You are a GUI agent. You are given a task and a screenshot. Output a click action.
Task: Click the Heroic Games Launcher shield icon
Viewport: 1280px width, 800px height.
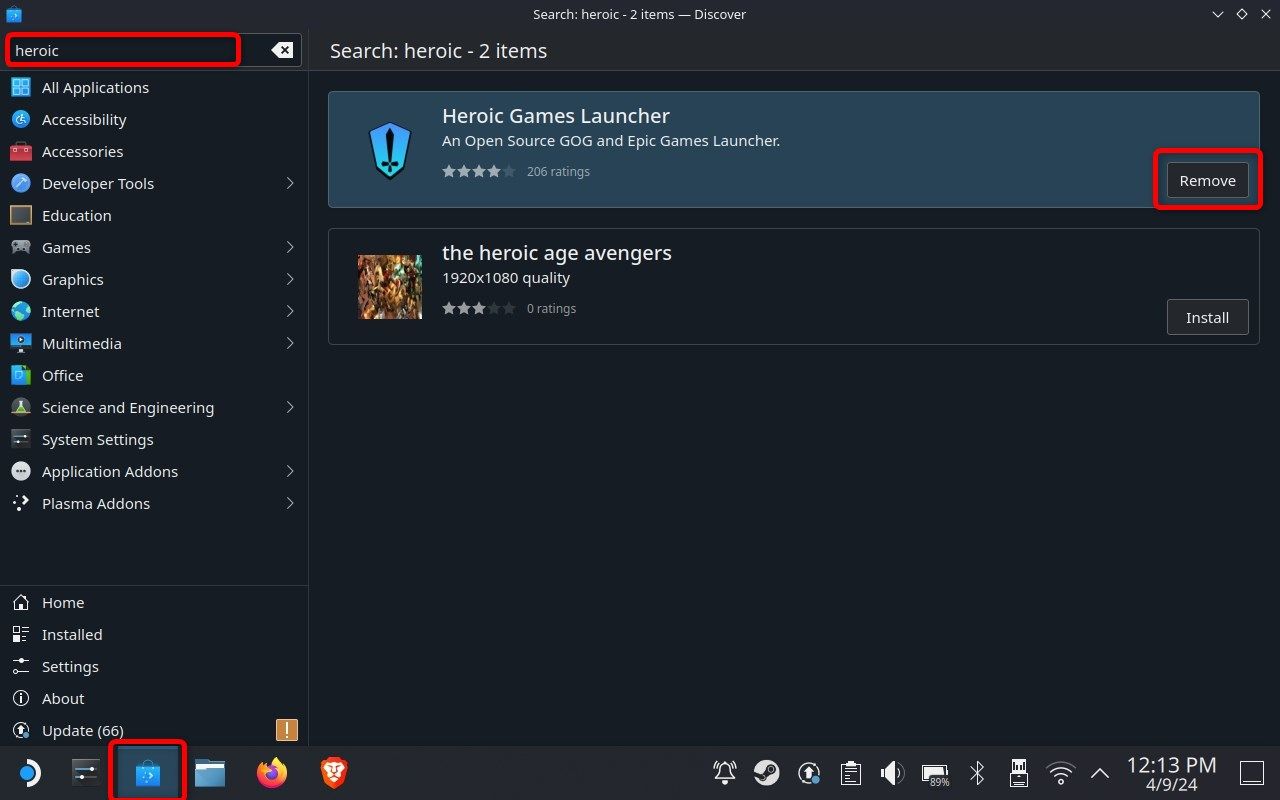coord(390,149)
